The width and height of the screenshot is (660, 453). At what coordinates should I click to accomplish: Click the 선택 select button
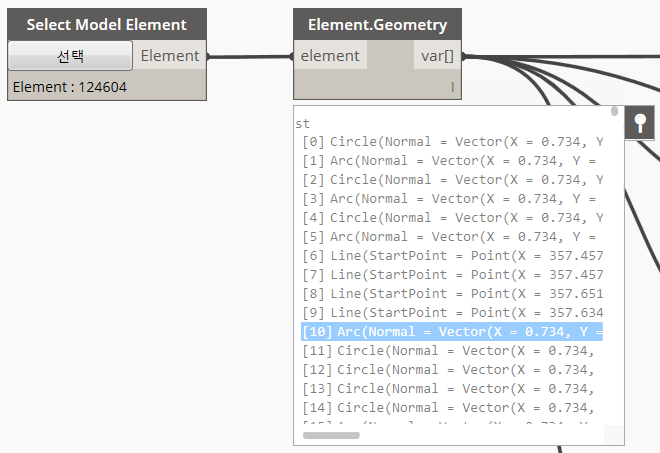coord(70,56)
